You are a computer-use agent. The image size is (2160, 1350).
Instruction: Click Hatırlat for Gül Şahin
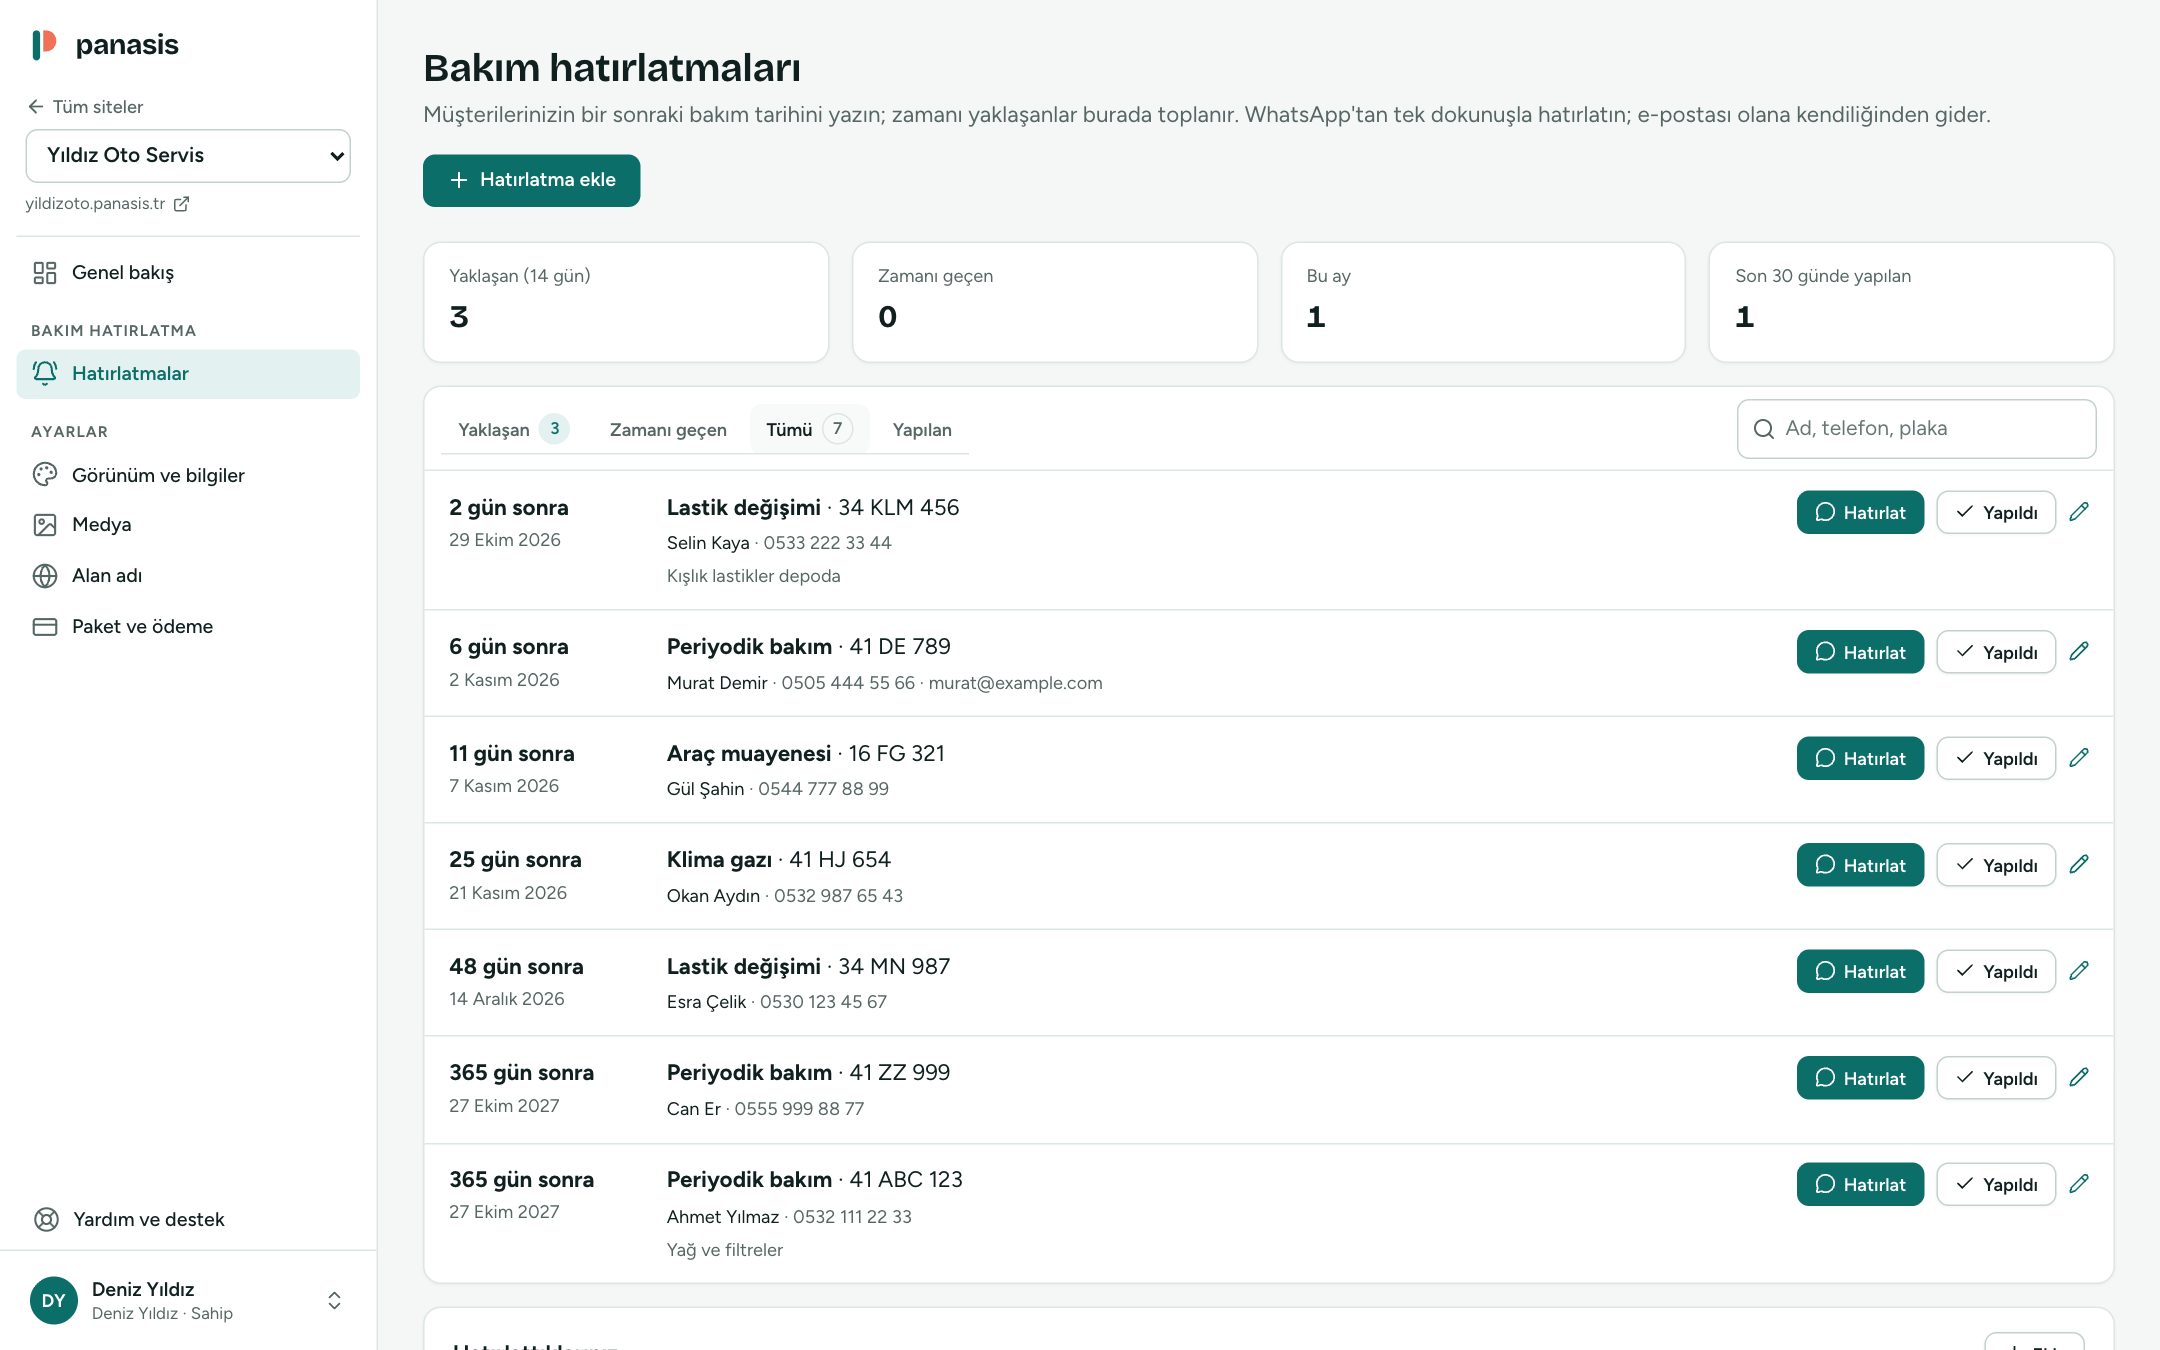point(1860,758)
